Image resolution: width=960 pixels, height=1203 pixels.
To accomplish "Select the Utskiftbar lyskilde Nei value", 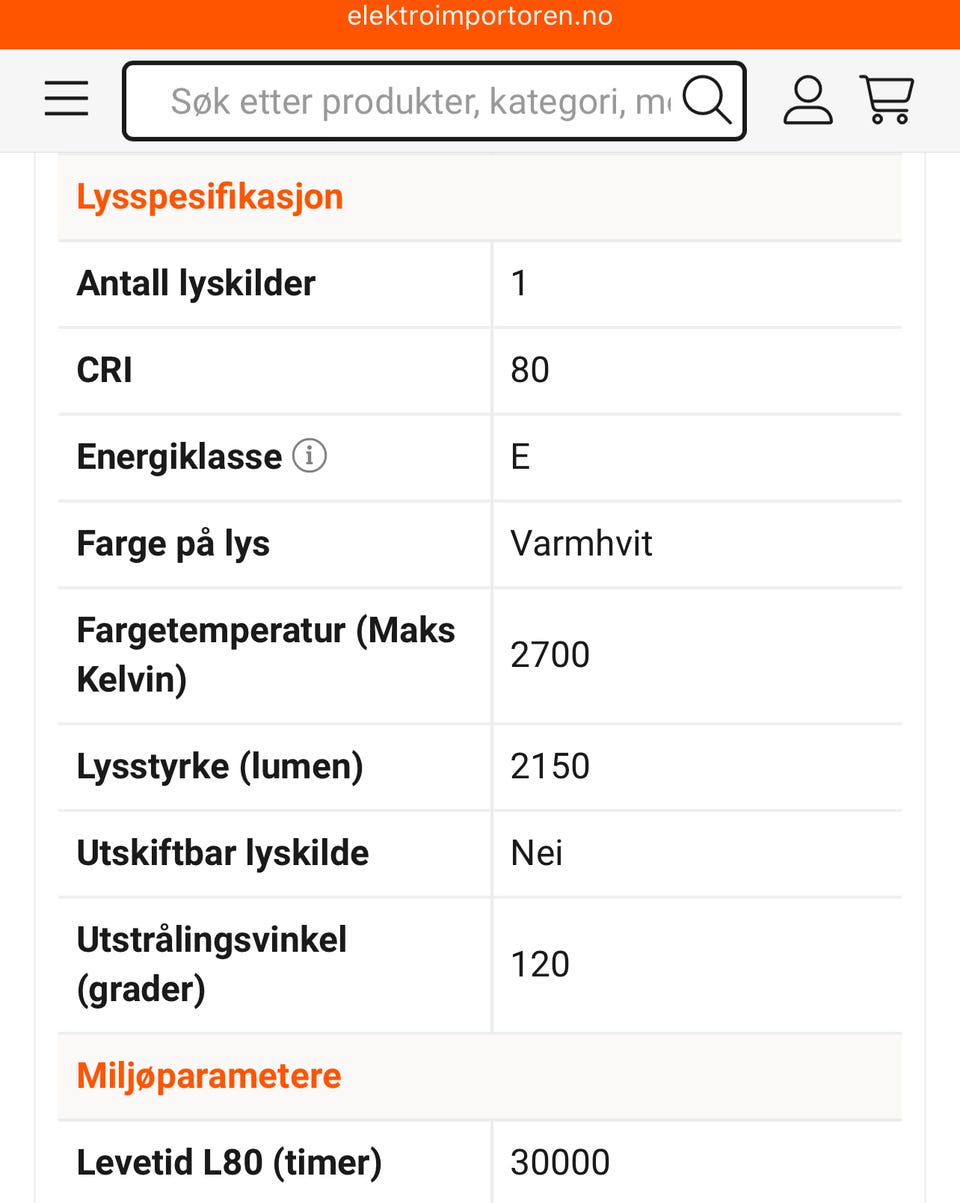I will tap(536, 853).
